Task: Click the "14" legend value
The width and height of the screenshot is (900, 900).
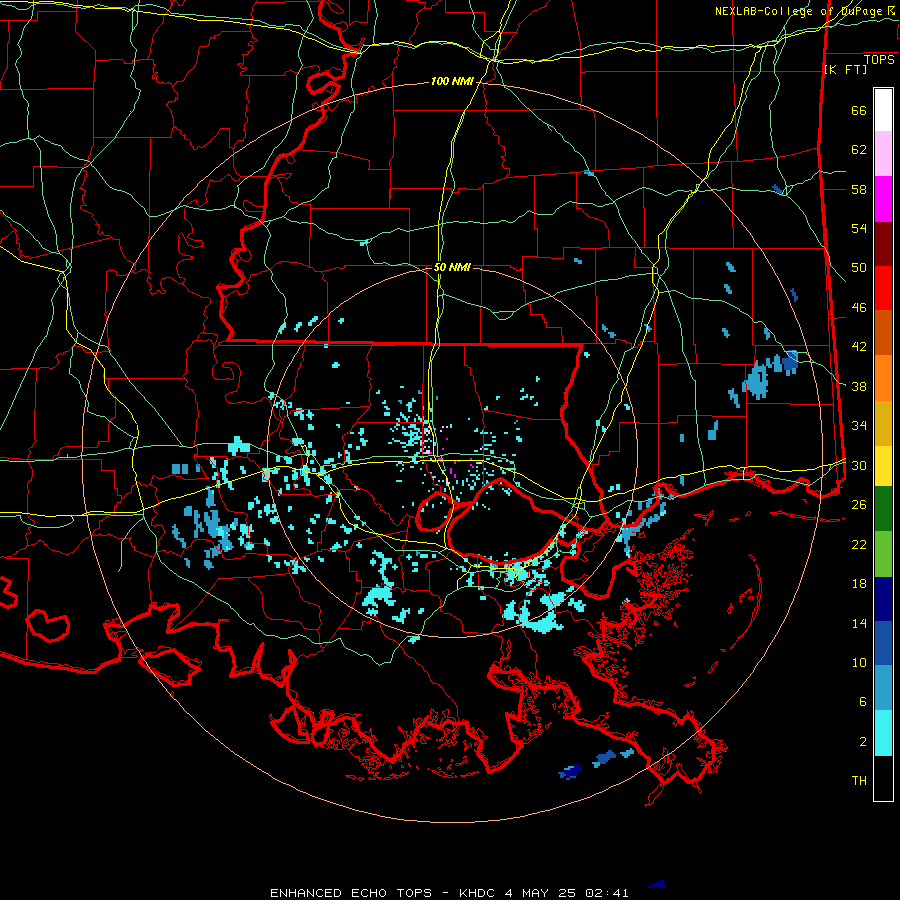Action: coord(859,623)
